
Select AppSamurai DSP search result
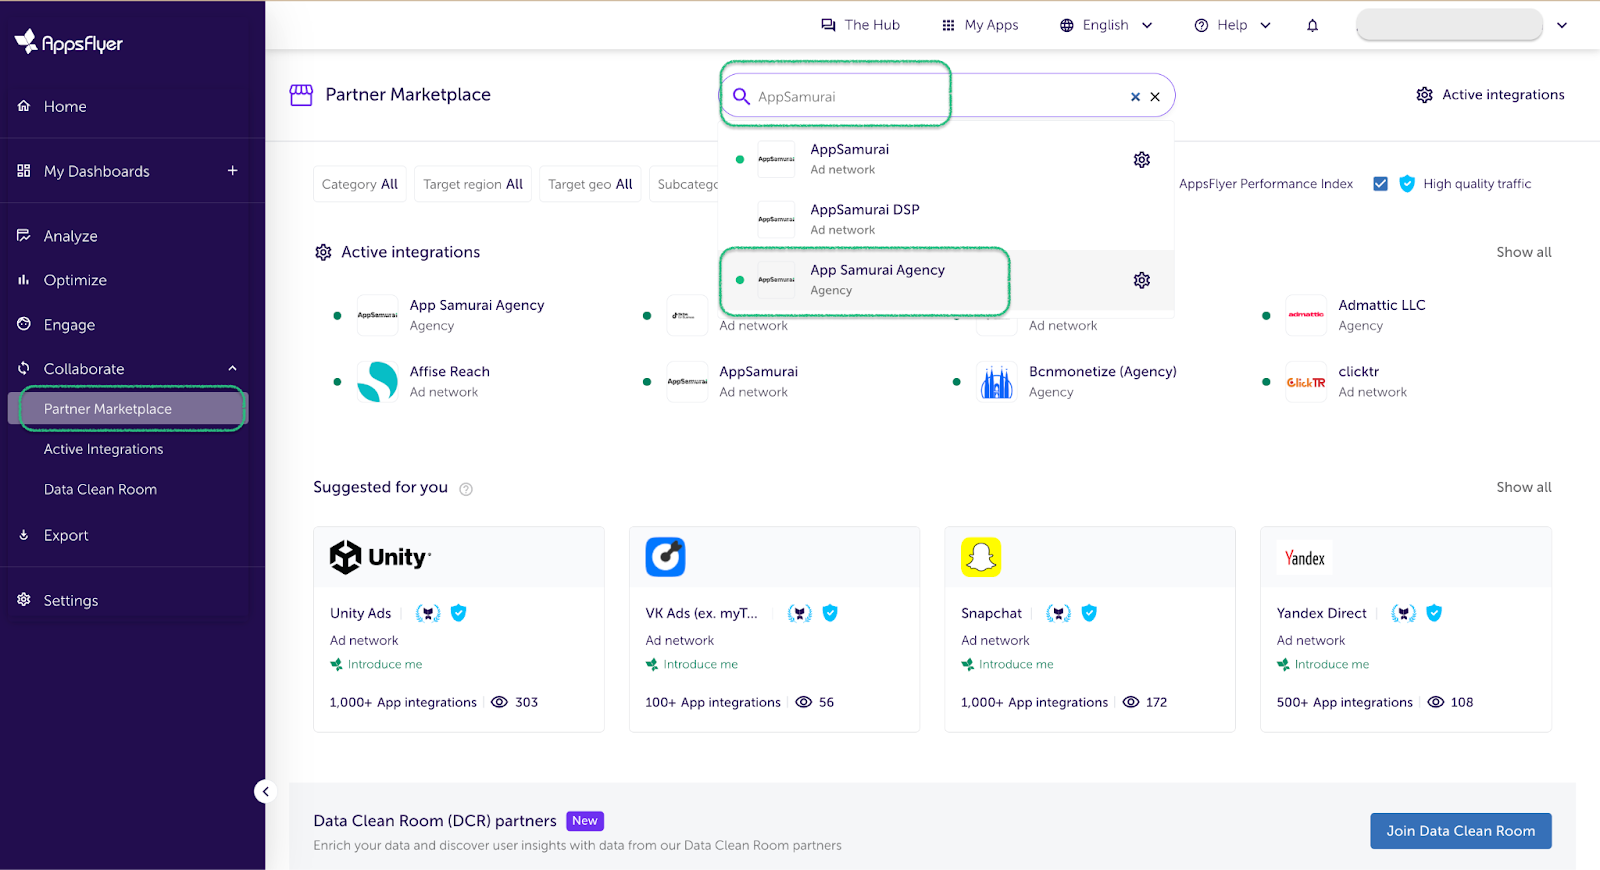[x=946, y=219]
